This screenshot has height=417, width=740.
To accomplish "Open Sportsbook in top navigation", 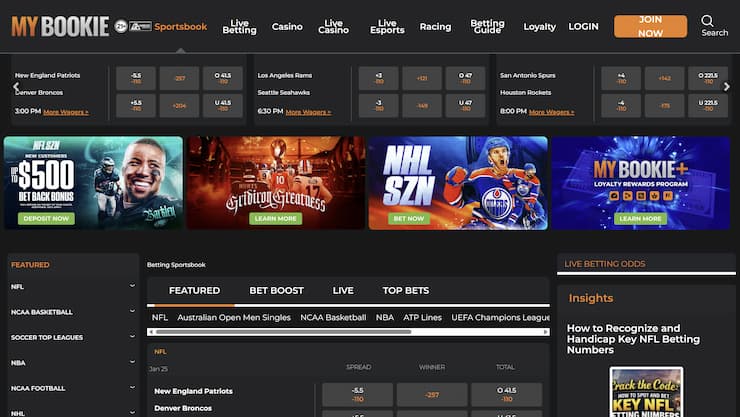I will click(181, 26).
